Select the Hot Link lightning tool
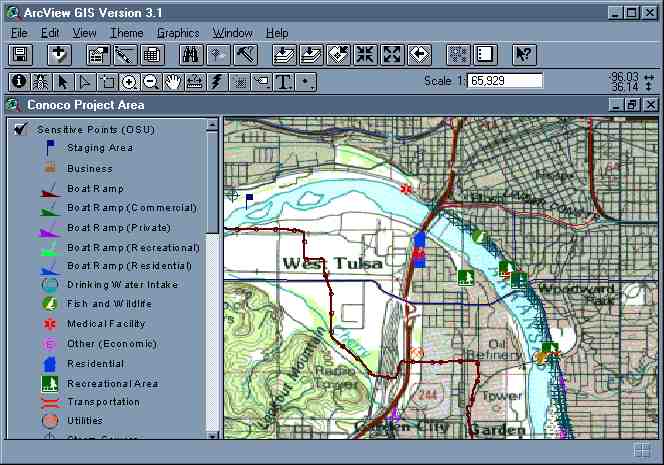Image resolution: width=664 pixels, height=465 pixels. (x=217, y=82)
